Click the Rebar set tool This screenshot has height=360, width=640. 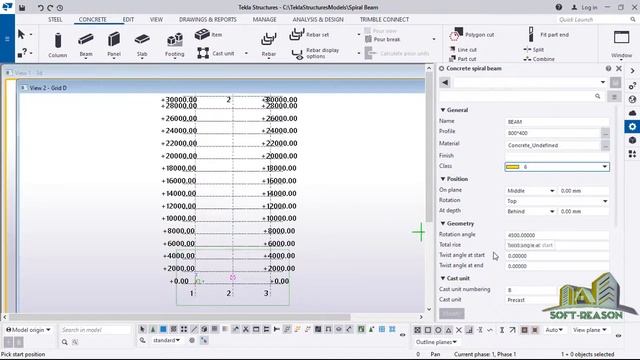tap(309, 35)
